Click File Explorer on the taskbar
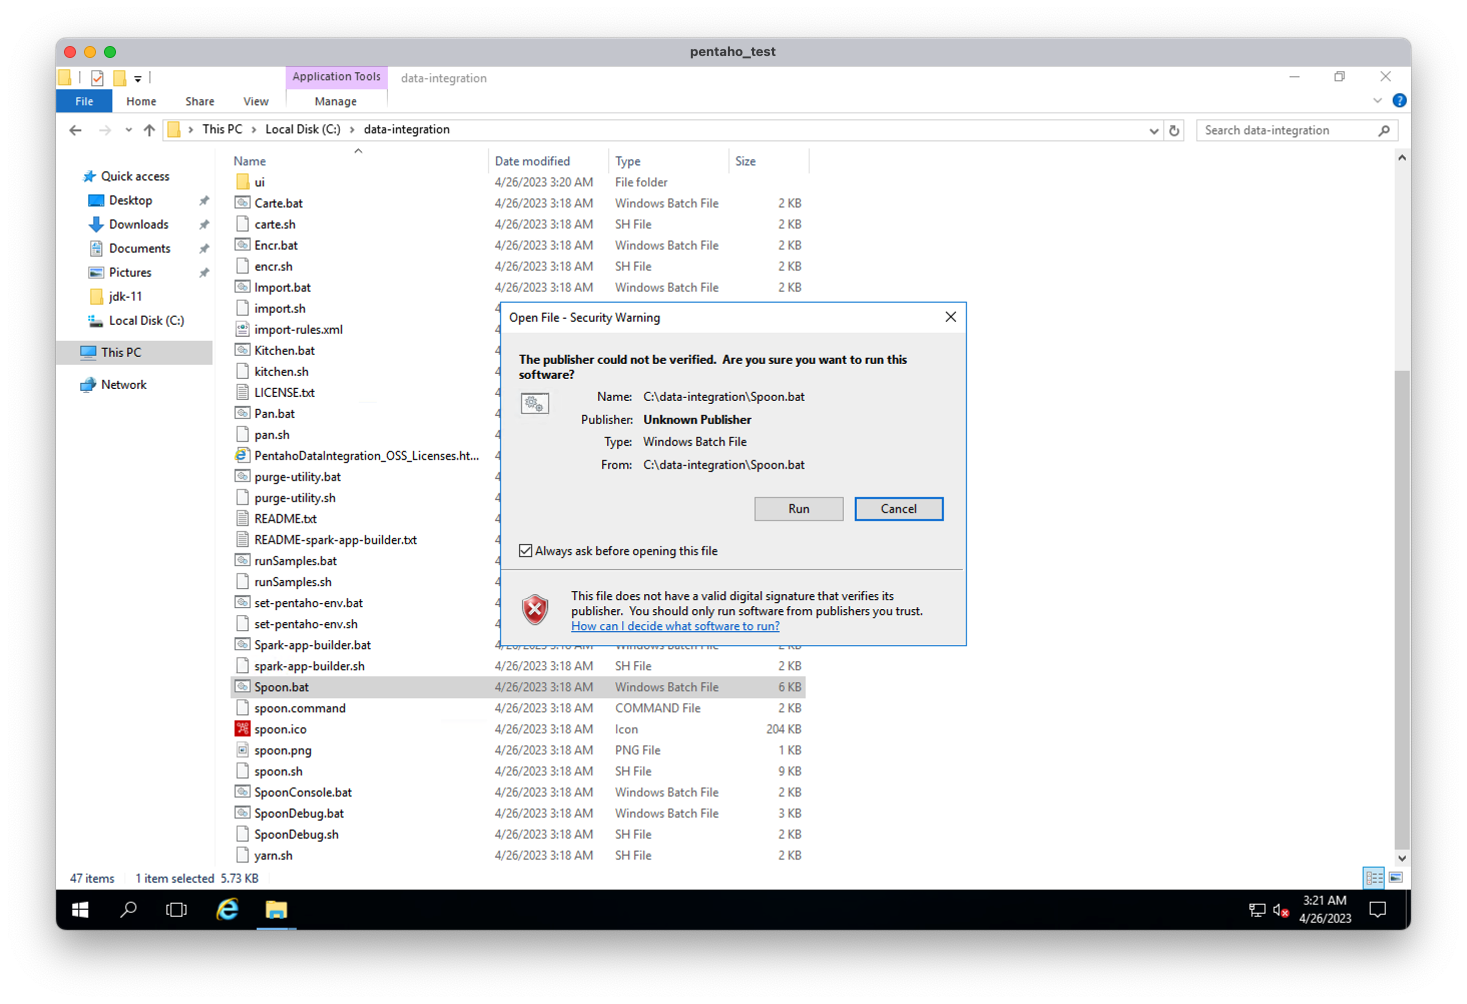The width and height of the screenshot is (1467, 1004). pos(276,910)
